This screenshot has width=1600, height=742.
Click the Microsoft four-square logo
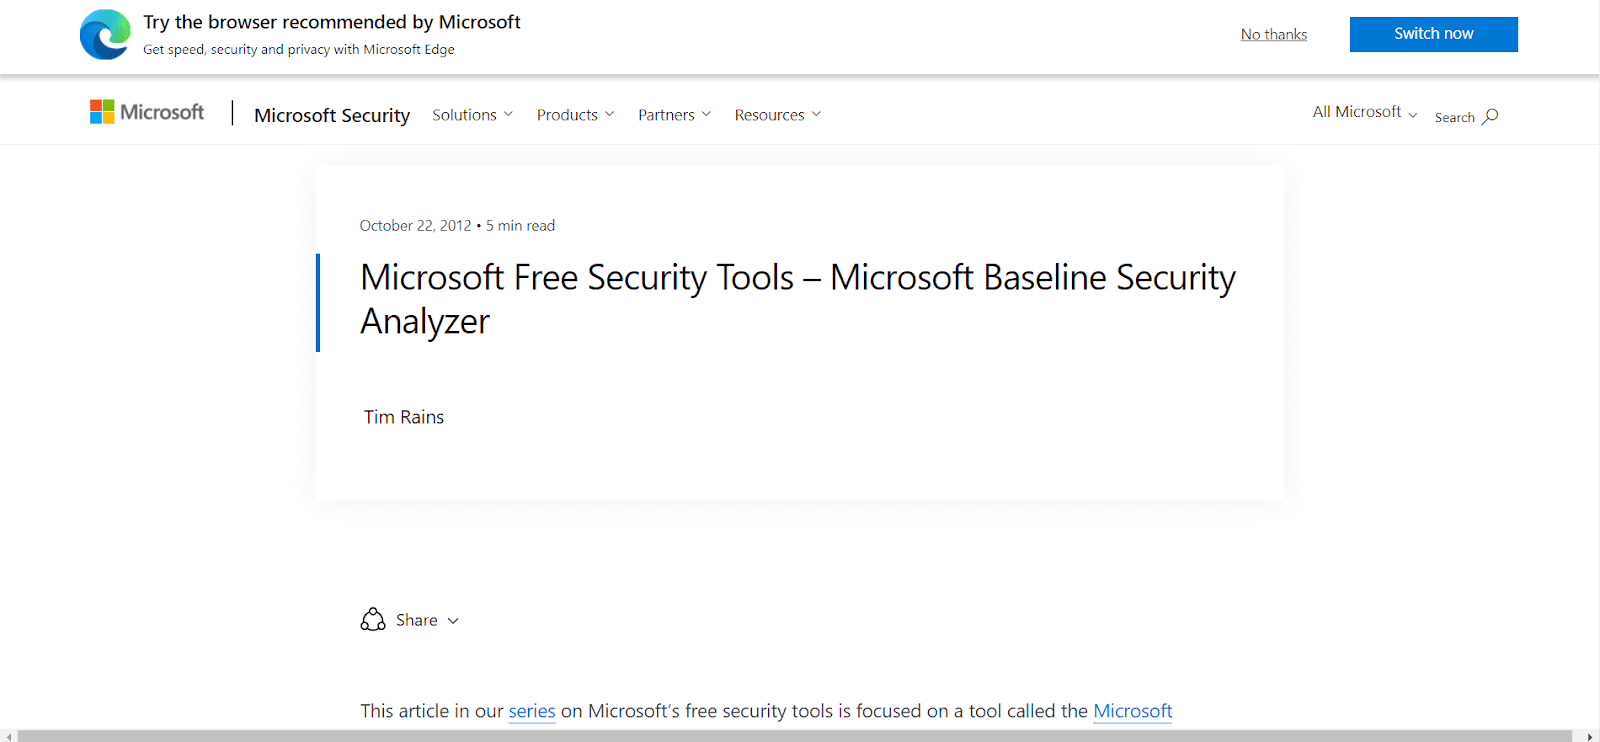[x=102, y=112]
